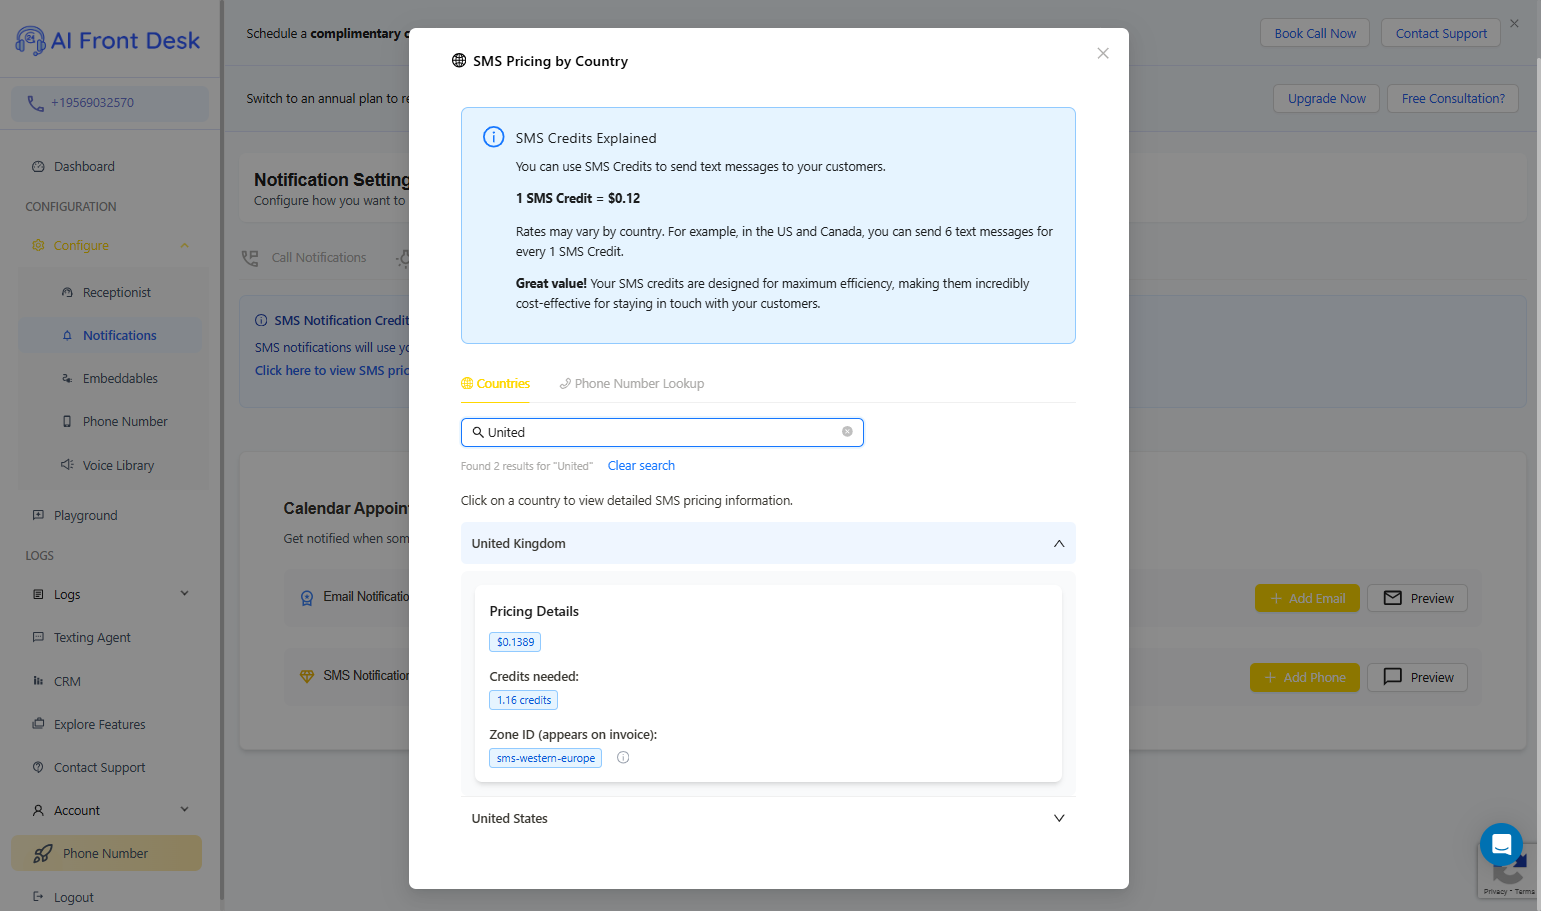Click the rocket icon beside Phone Number
1541x911 pixels.
43,854
